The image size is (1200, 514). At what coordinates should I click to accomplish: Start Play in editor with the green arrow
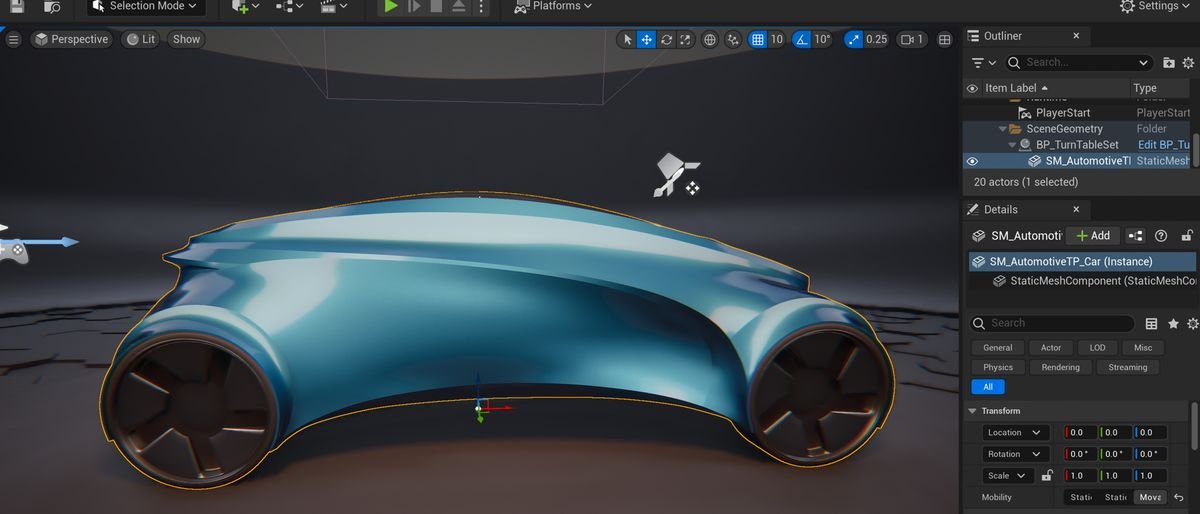391,6
